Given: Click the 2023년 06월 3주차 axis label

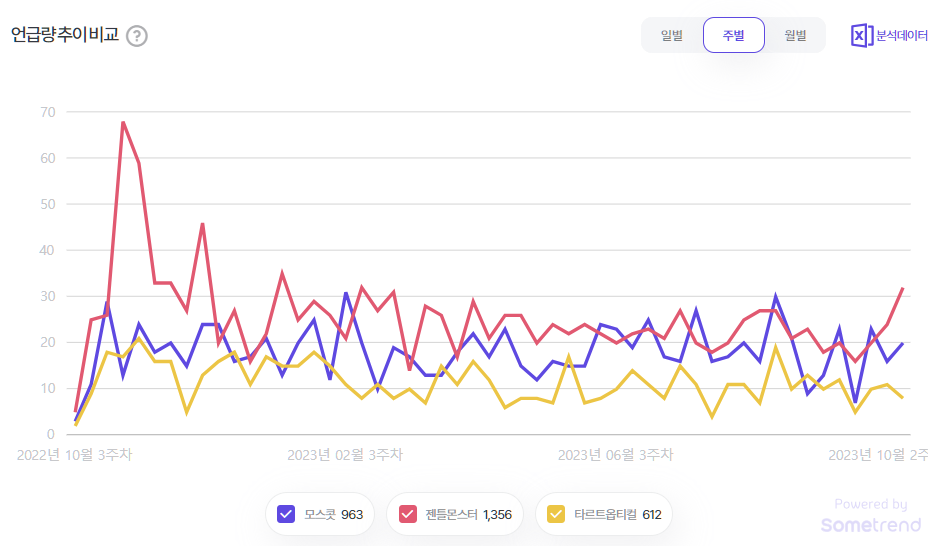Looking at the screenshot, I should [615, 454].
